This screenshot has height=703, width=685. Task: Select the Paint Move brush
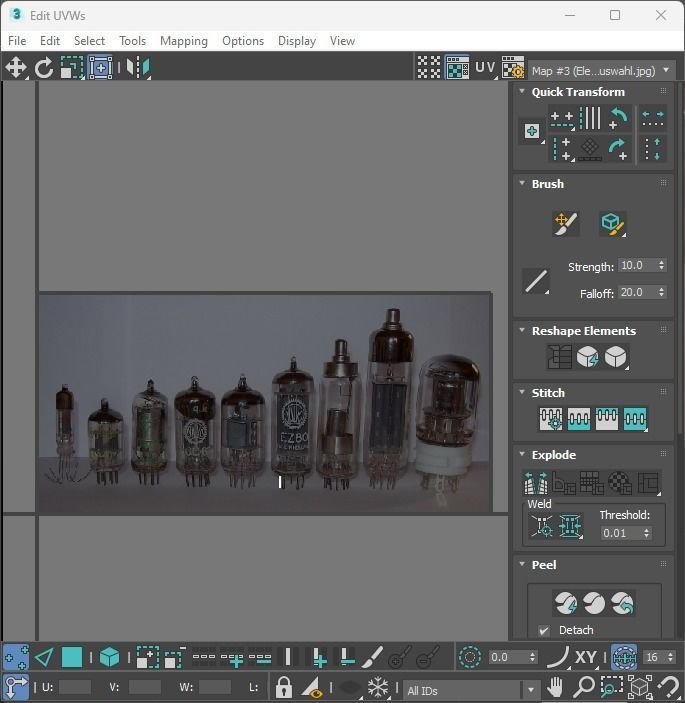[566, 224]
